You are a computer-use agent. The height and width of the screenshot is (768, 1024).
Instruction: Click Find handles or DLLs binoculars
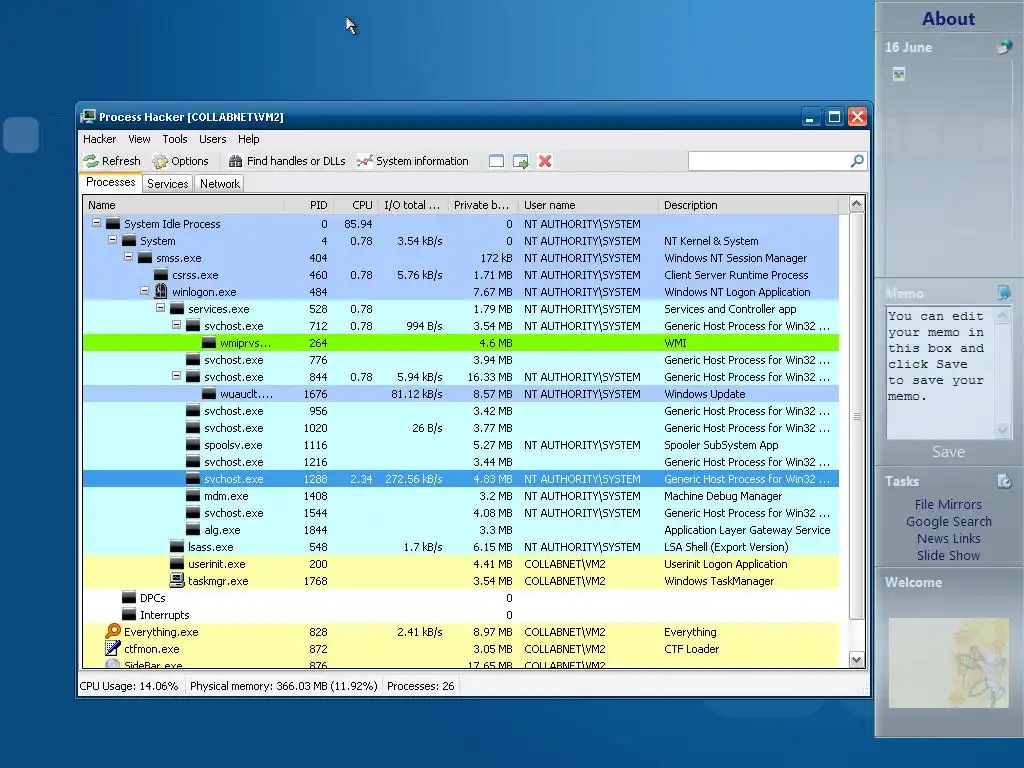[236, 161]
